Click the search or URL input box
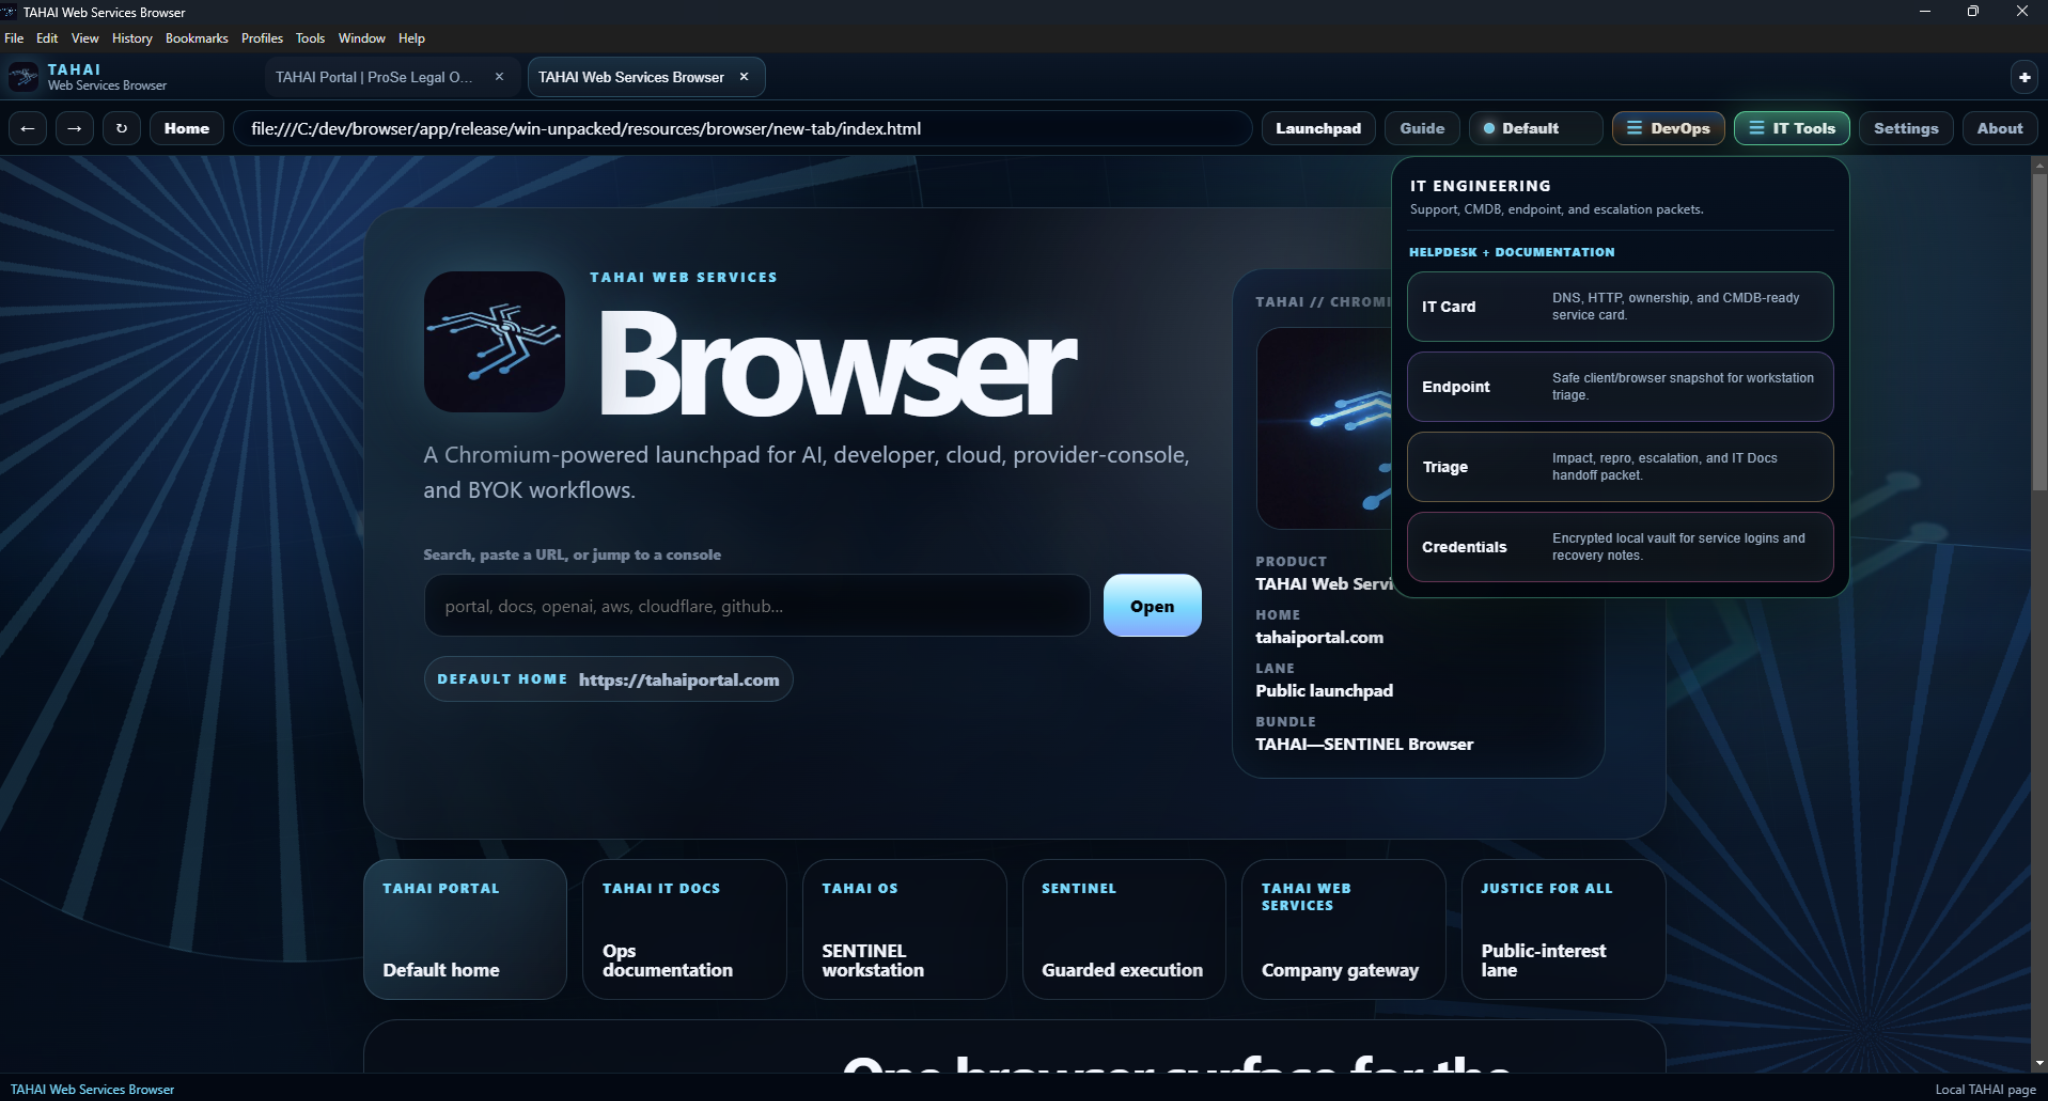This screenshot has width=2048, height=1101. [757, 605]
